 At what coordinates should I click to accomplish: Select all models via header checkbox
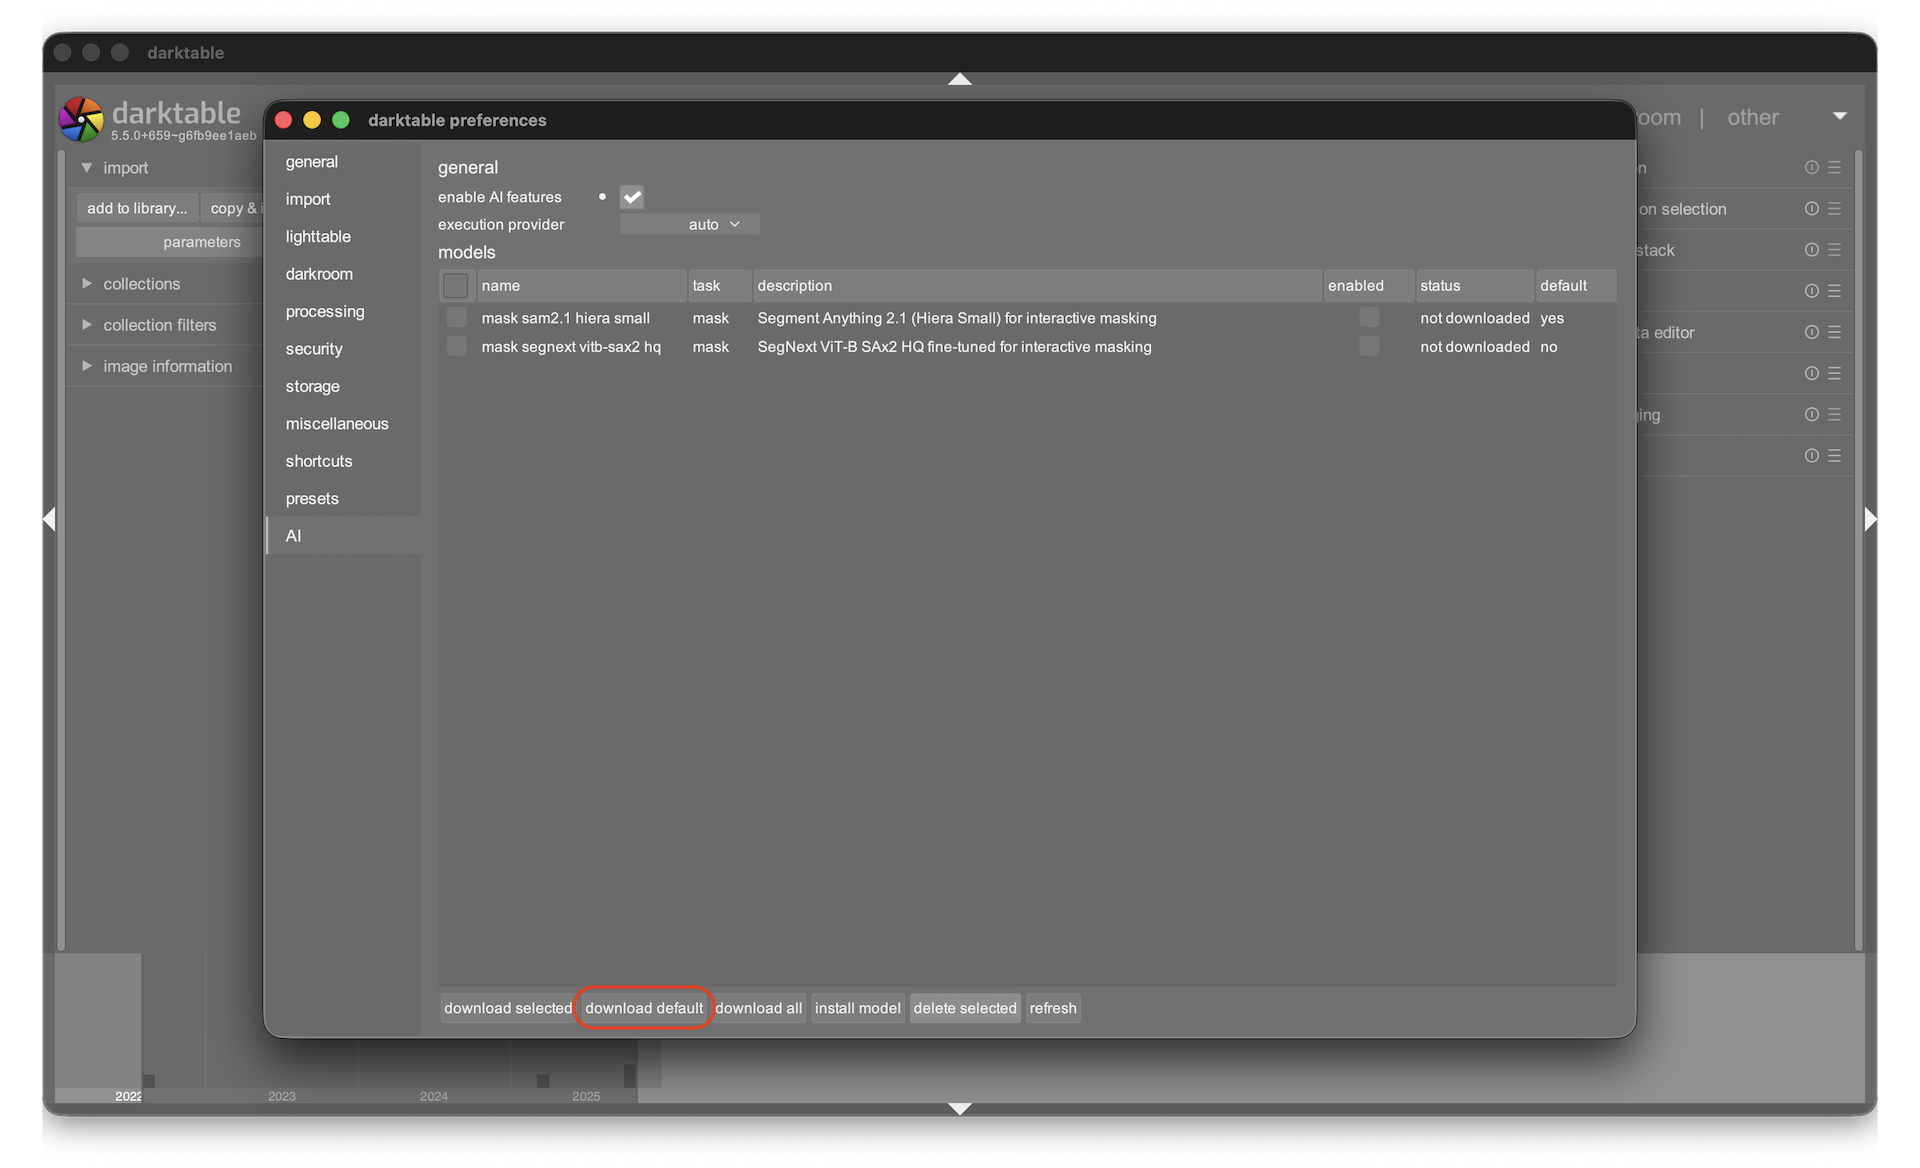456,286
